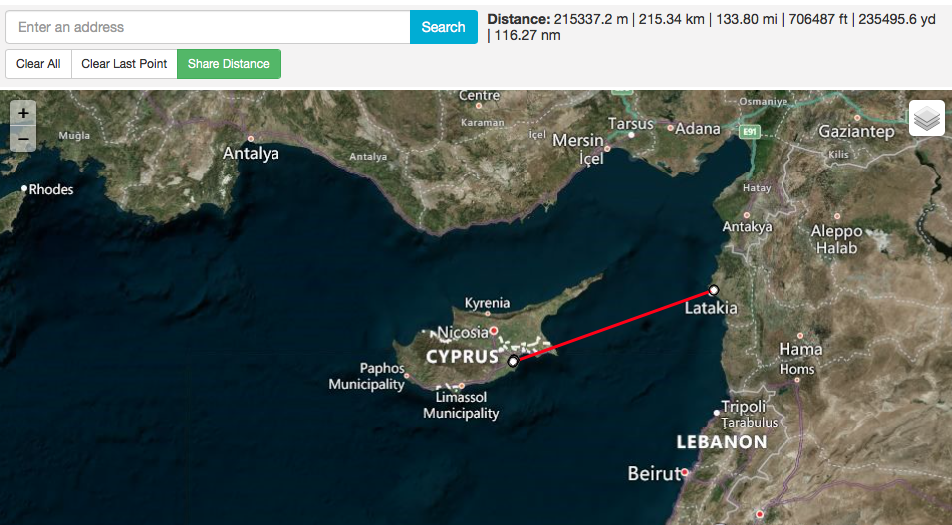Open the map layers switcher icon
The width and height of the screenshot is (952, 525).
tap(926, 118)
